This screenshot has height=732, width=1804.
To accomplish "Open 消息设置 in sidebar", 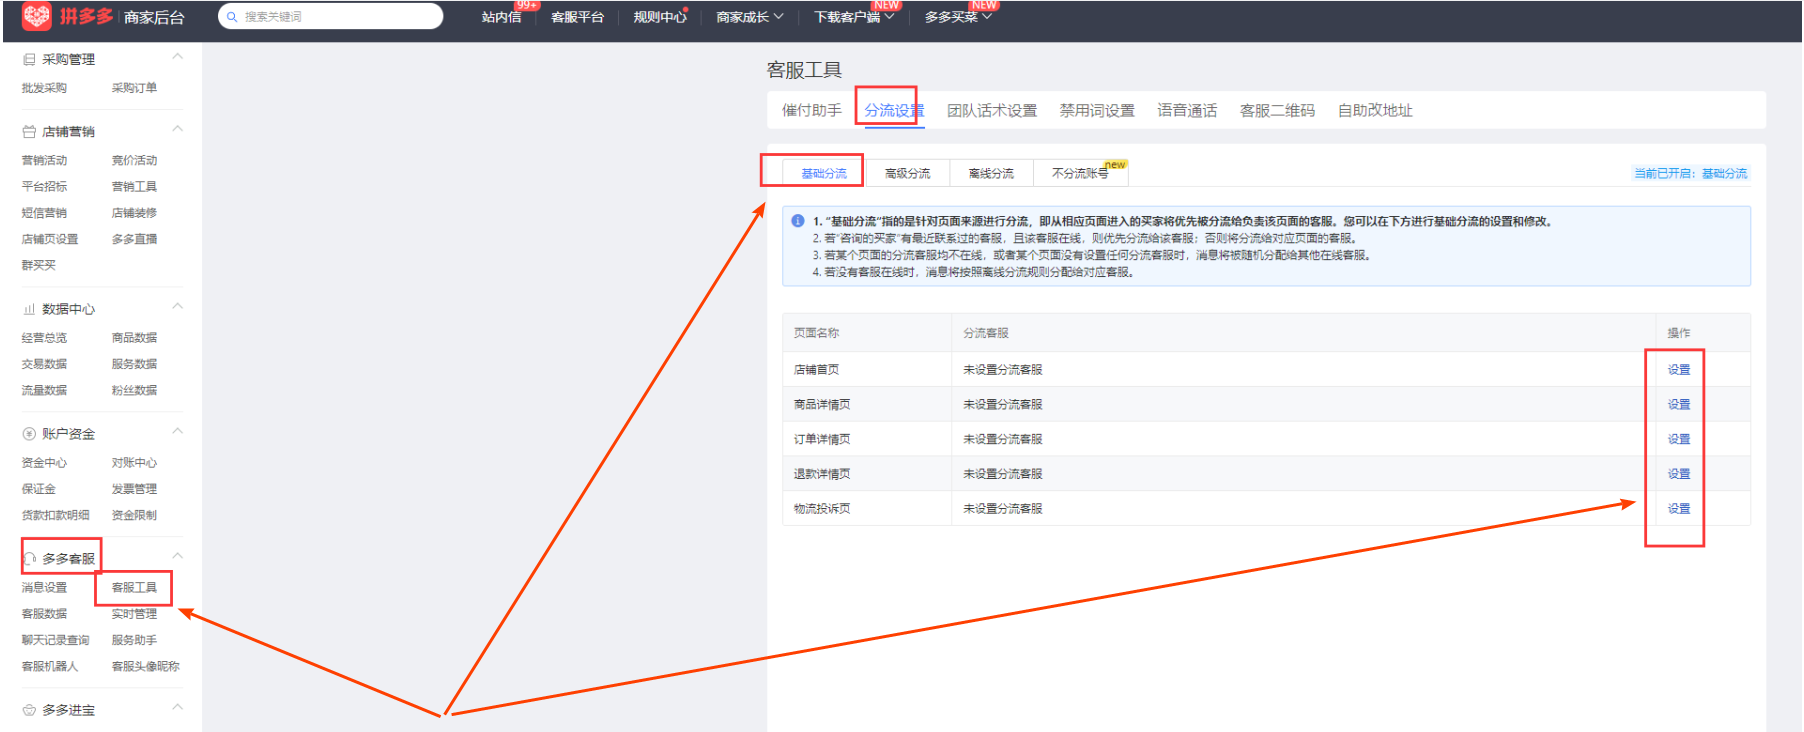I will [44, 588].
